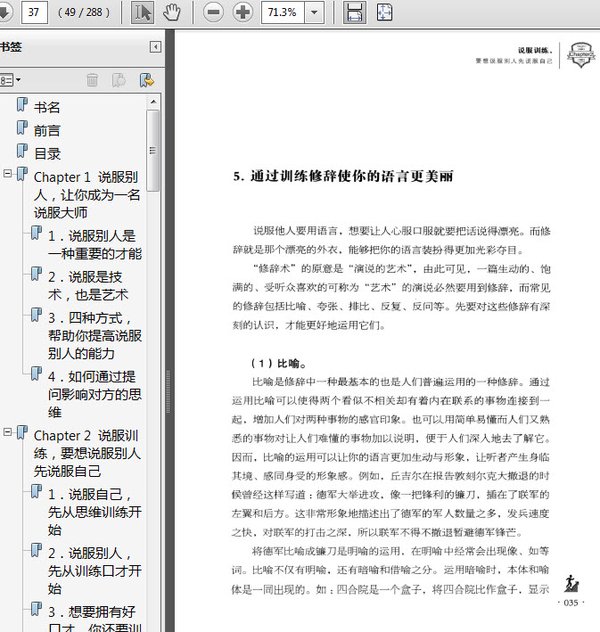600x632 pixels.
Task: Click the page number 035 in footer
Action: 571,603
